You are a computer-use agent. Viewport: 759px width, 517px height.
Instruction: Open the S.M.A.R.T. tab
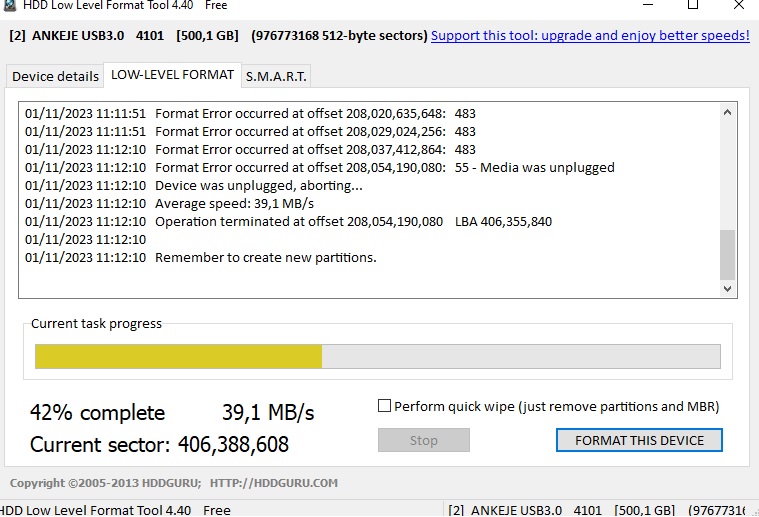click(x=277, y=76)
